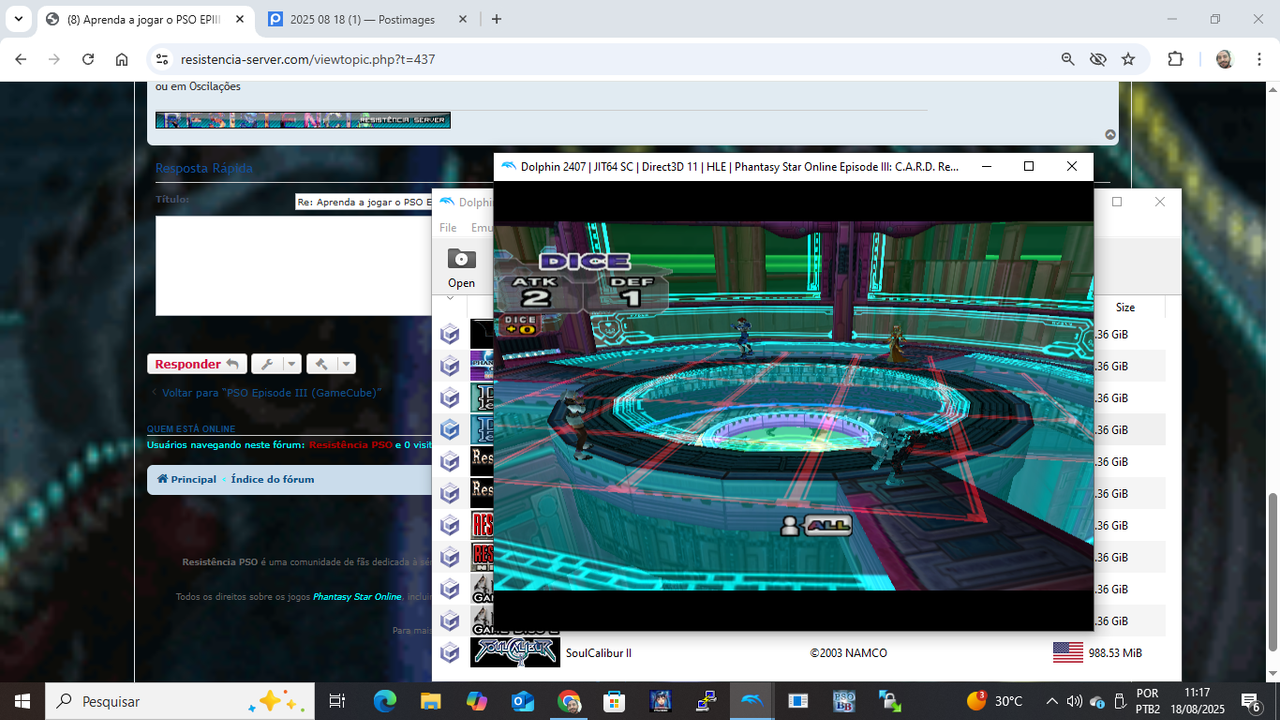Expand the wrench tools dropdown arrow
Screen dimensions: 1280x720
291,364
